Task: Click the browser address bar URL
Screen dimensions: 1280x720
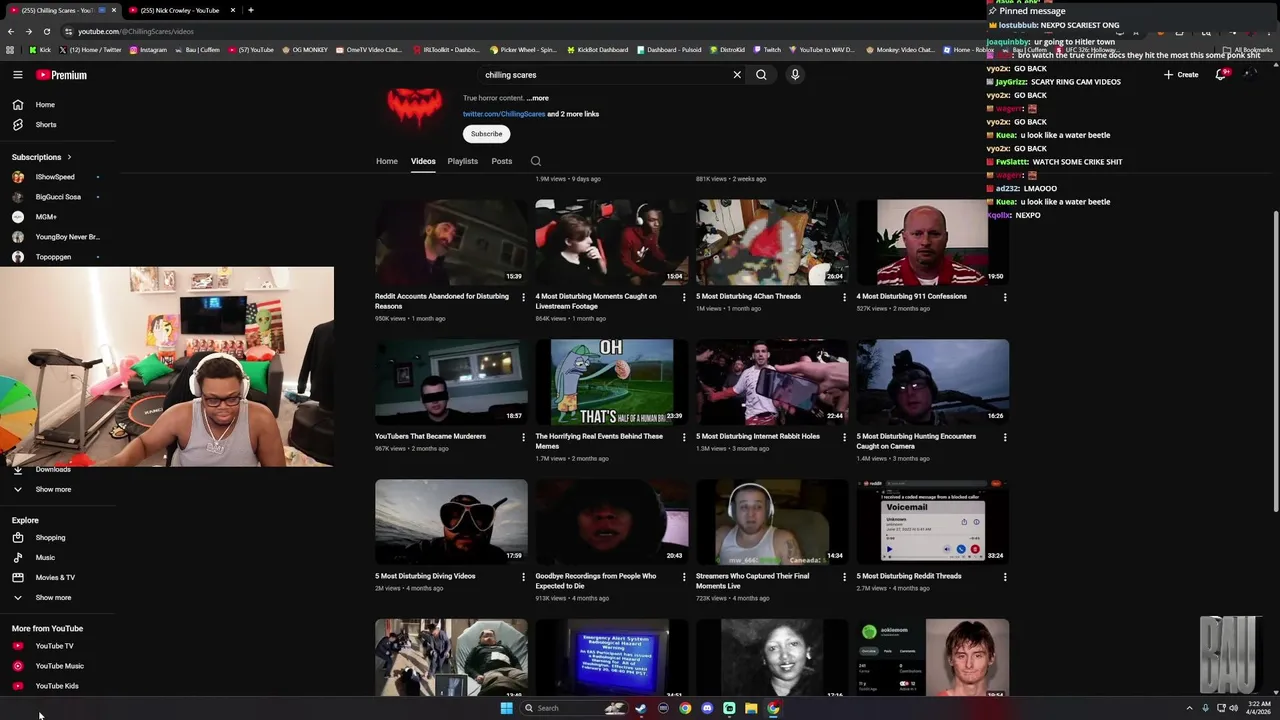Action: pyautogui.click(x=136, y=31)
